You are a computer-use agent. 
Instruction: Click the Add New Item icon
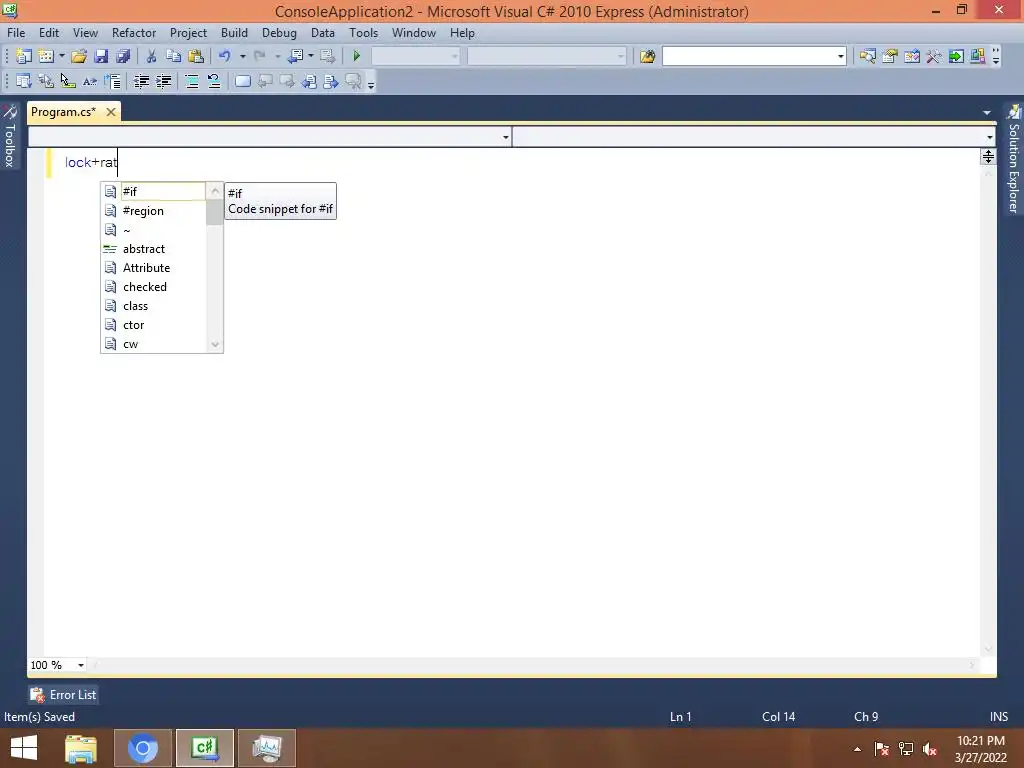[x=46, y=56]
